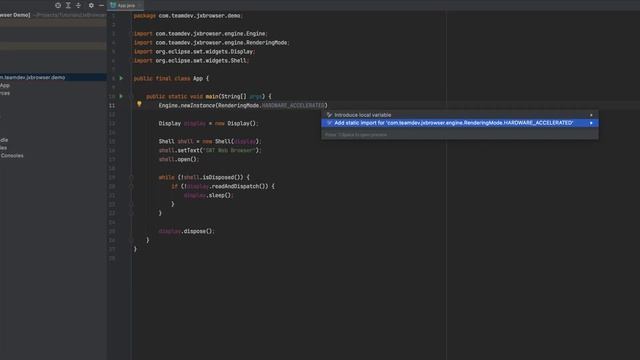
Task: Expand submenu arrow of Introduce local variable
Action: point(591,115)
